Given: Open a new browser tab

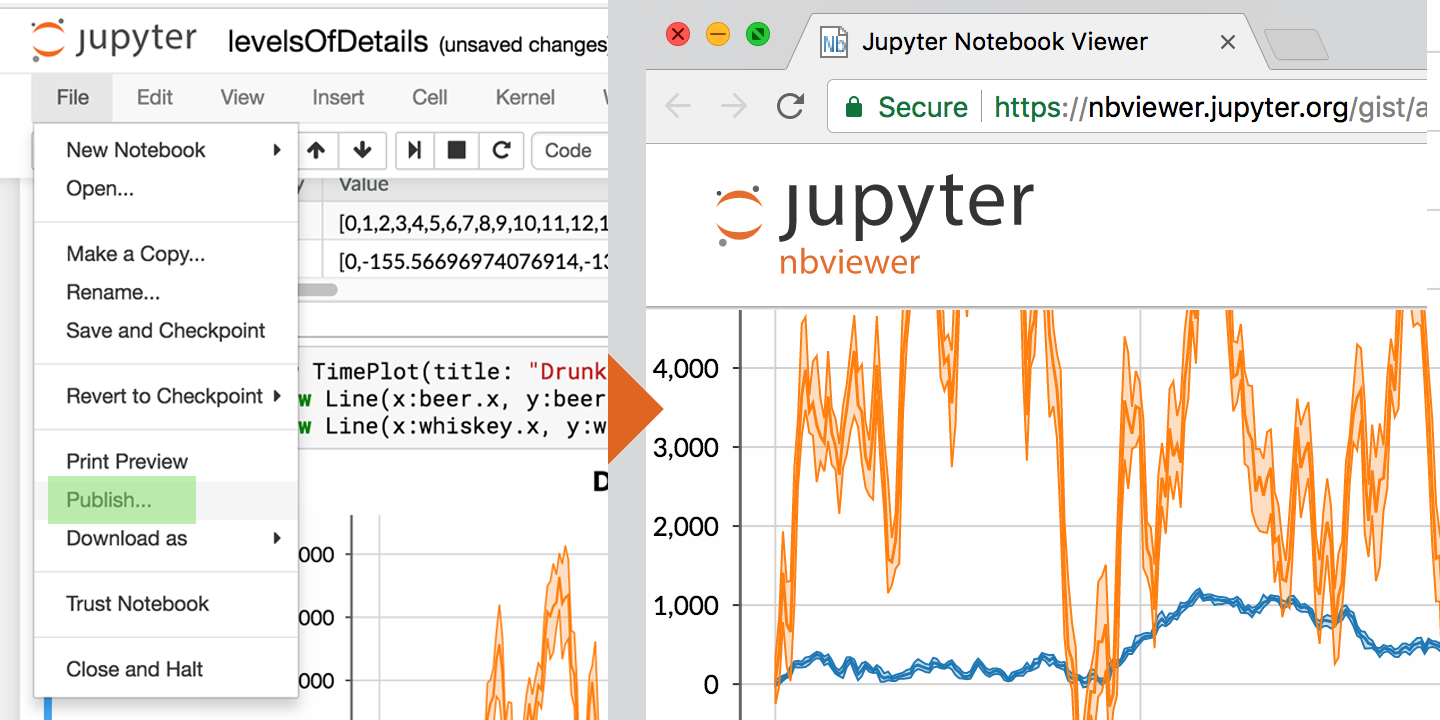Looking at the screenshot, I should coord(1296,45).
